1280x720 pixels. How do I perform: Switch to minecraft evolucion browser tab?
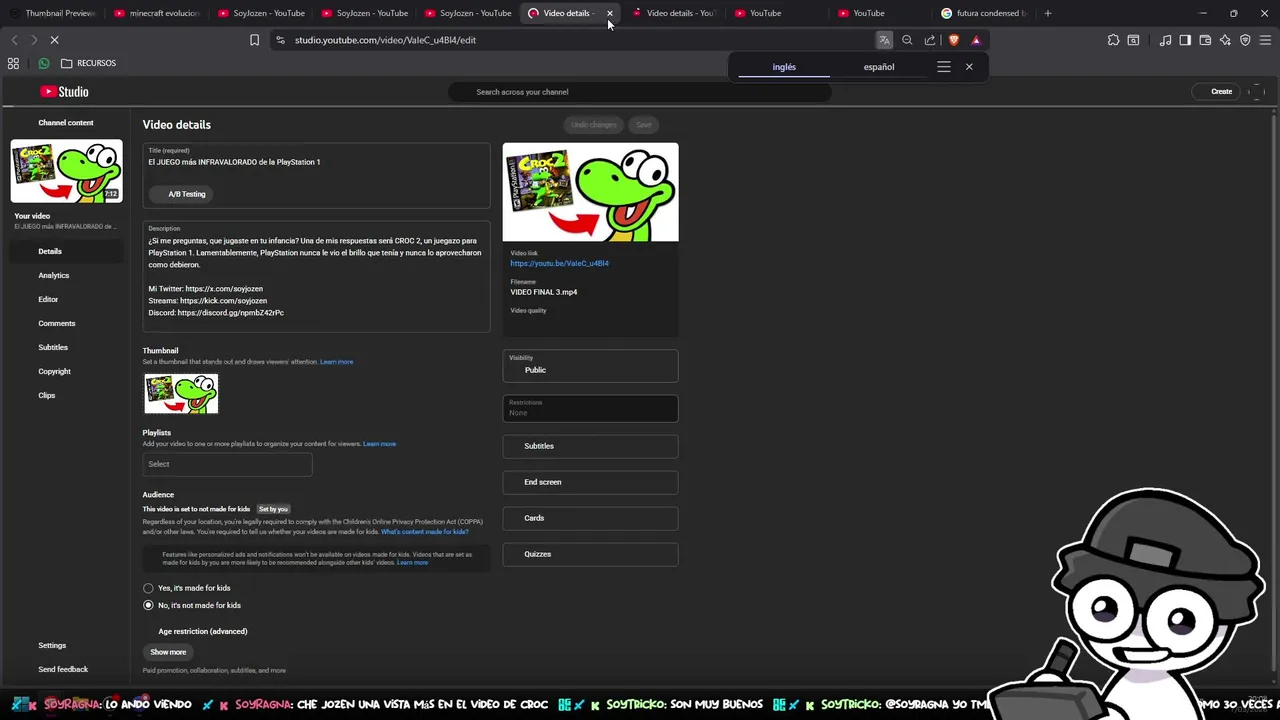click(x=157, y=13)
